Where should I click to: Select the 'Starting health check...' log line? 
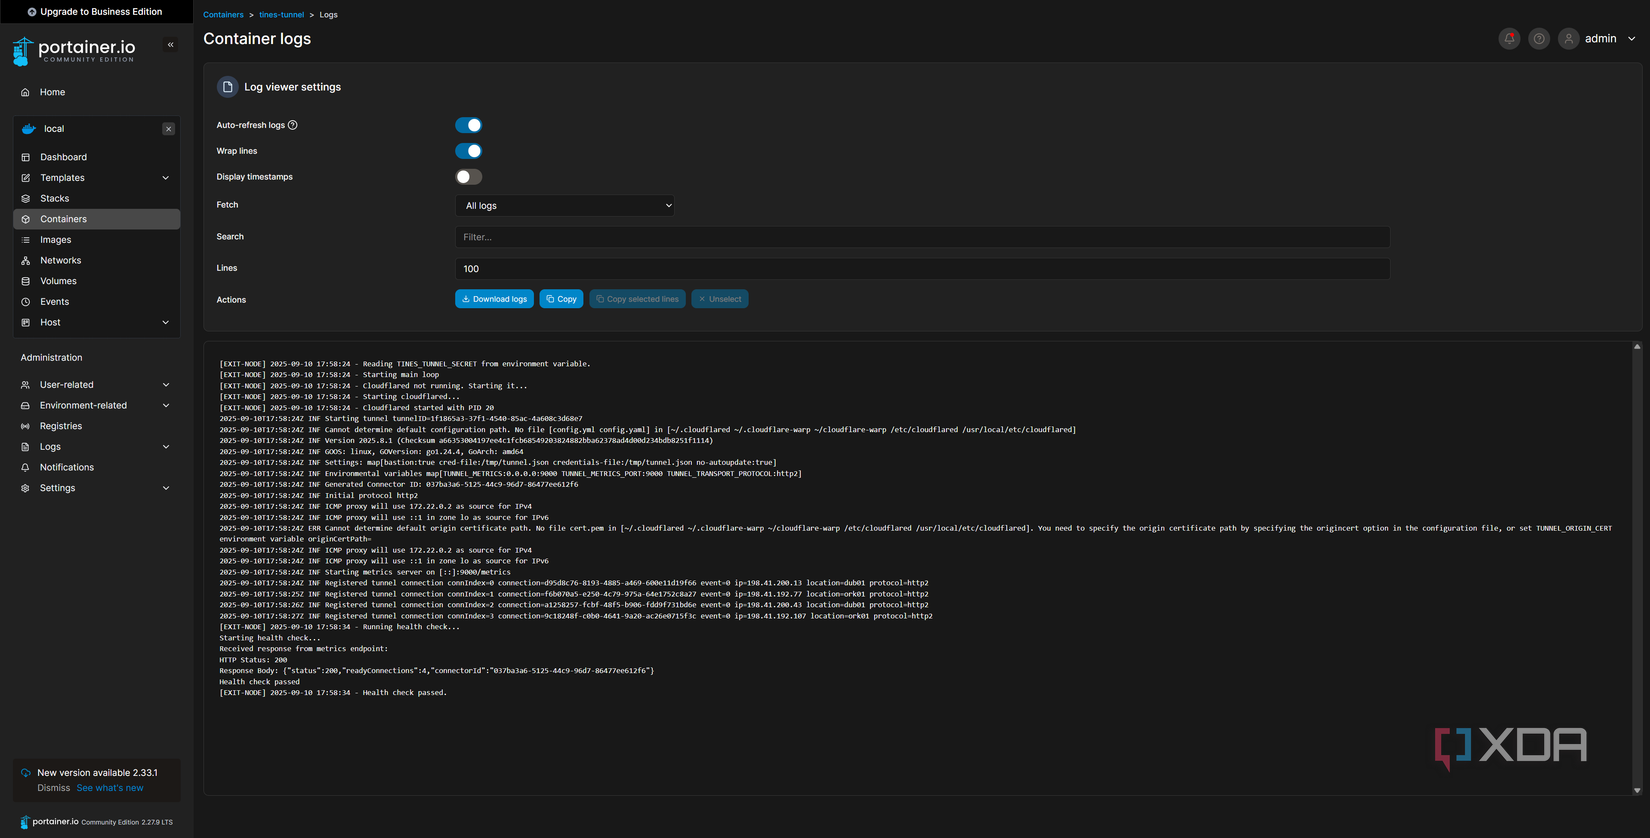pos(270,638)
